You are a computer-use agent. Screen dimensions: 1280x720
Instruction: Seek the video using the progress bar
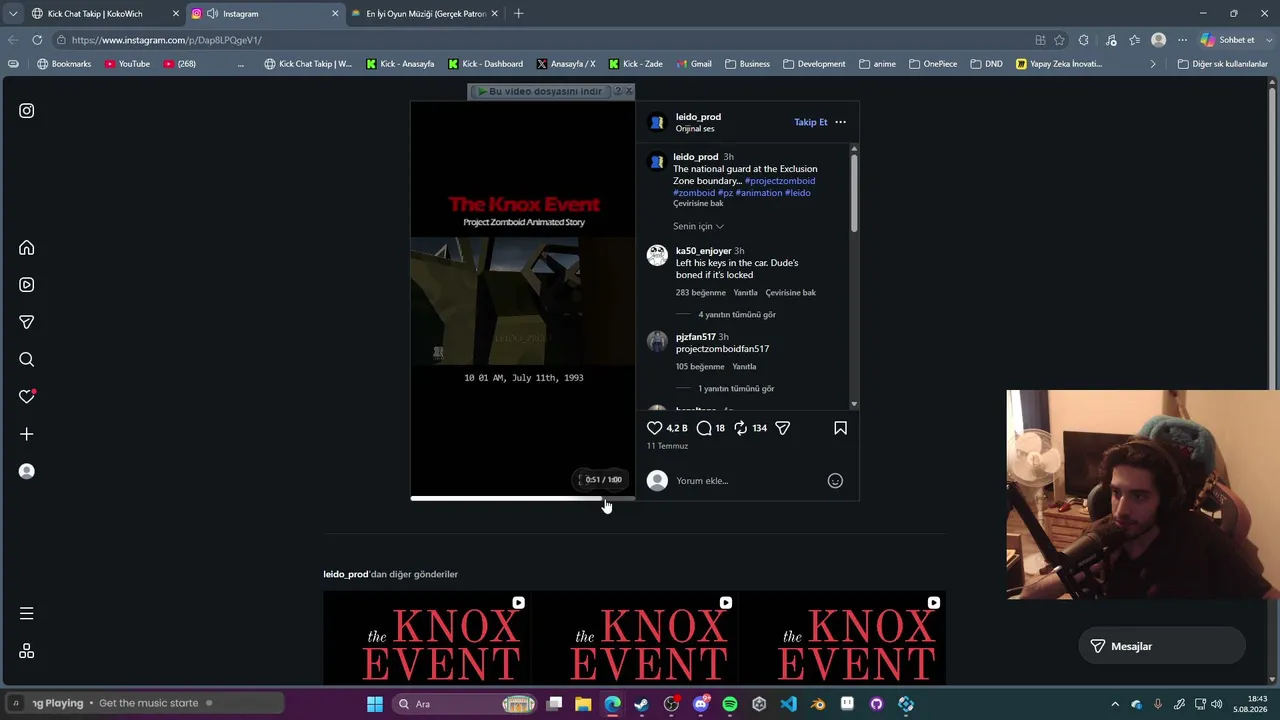[522, 498]
